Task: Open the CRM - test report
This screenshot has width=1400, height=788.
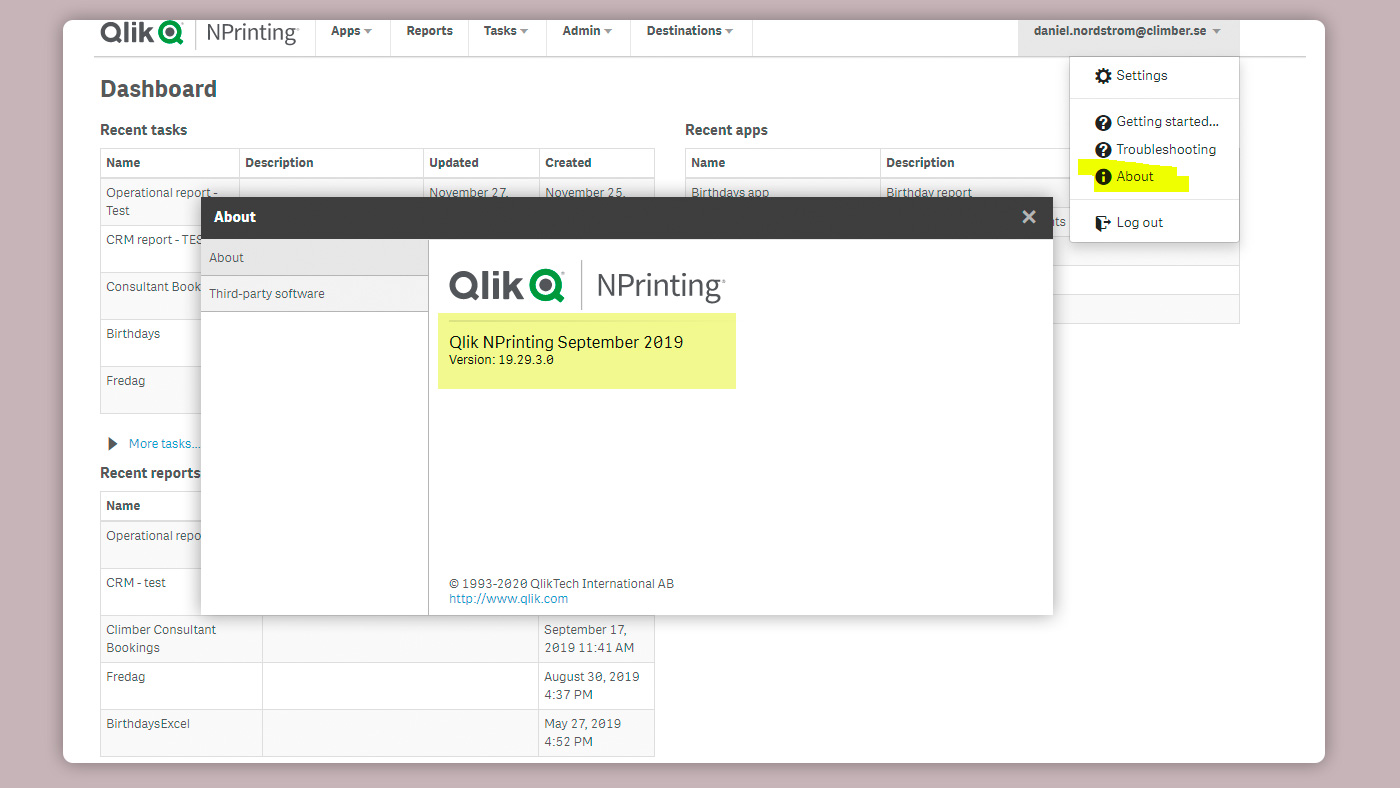Action: coord(136,583)
